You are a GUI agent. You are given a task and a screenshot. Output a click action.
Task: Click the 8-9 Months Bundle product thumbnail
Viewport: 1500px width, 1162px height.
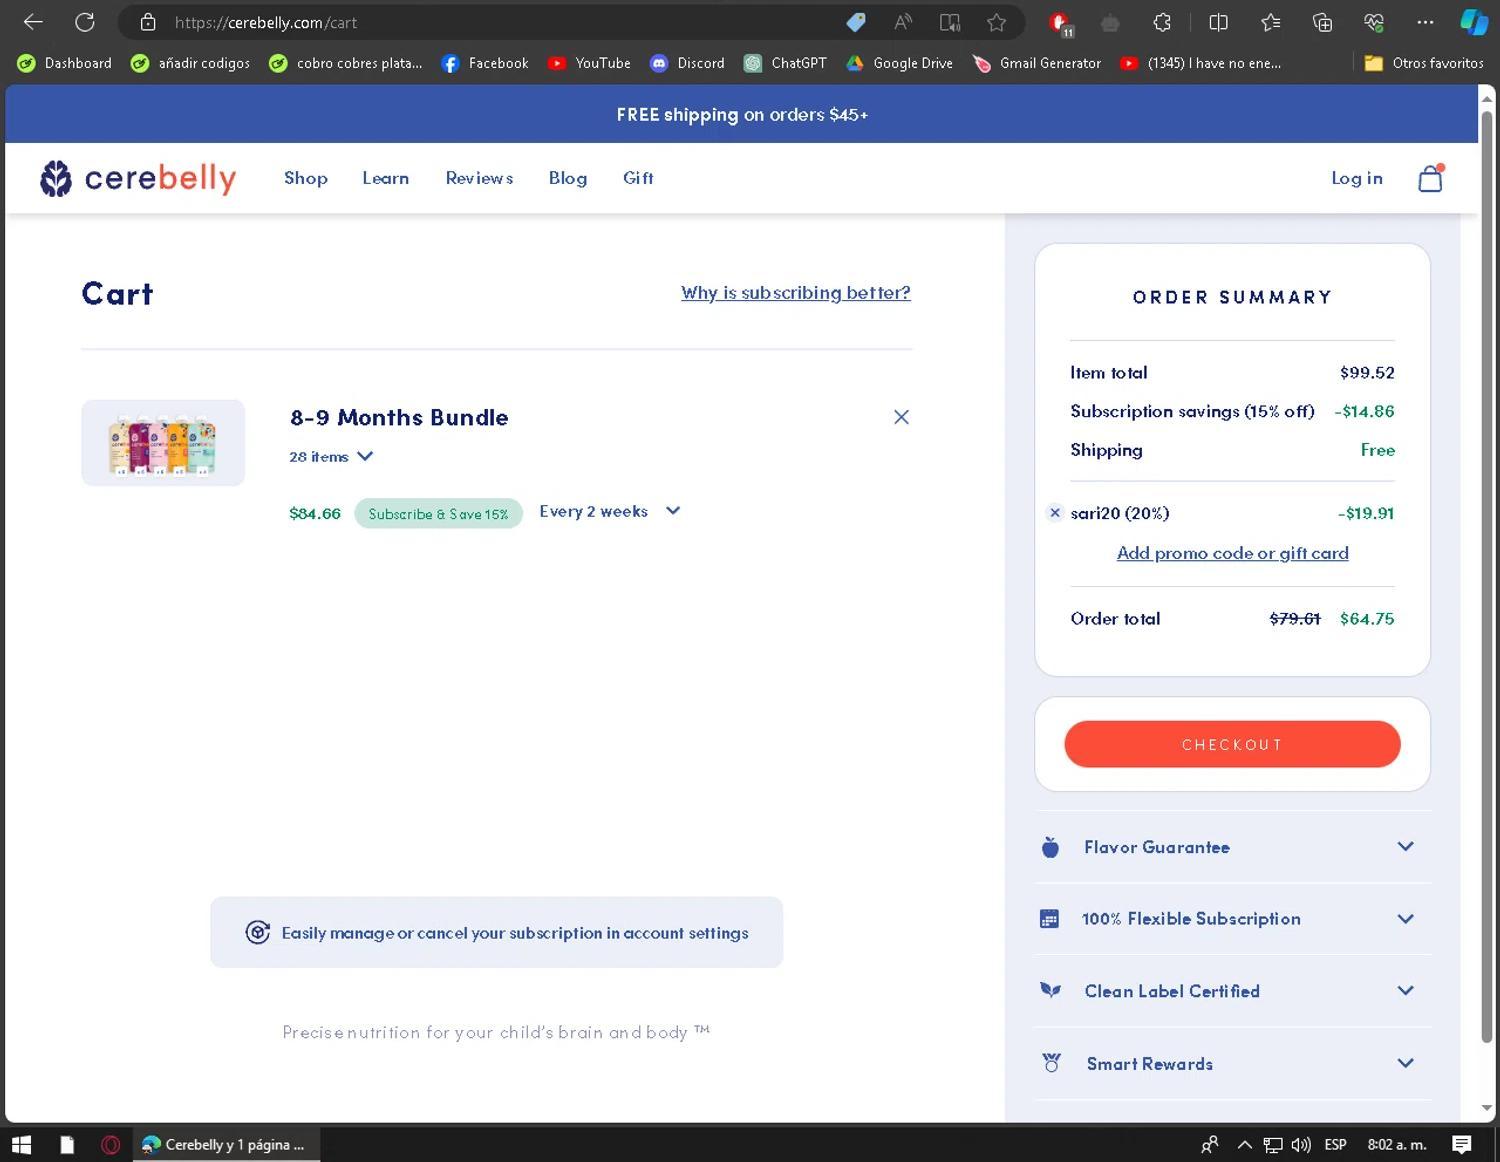(x=163, y=443)
